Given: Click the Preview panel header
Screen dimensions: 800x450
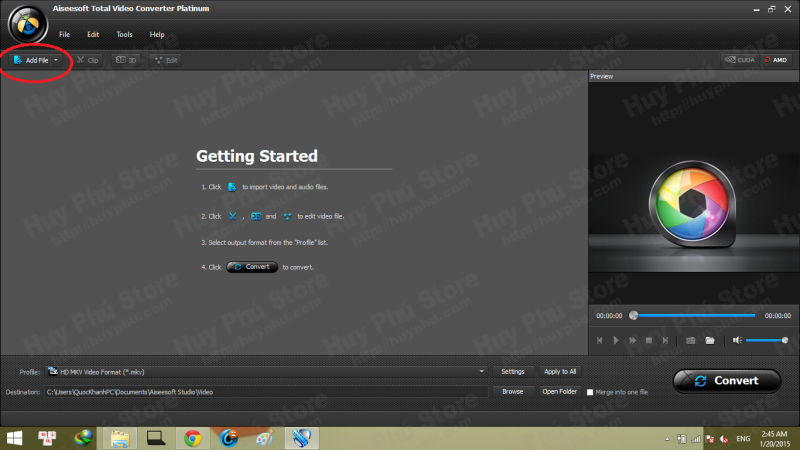Looking at the screenshot, I should click(x=693, y=76).
